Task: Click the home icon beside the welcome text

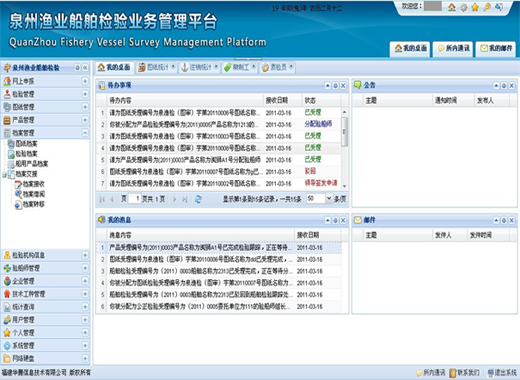Action: [452, 7]
